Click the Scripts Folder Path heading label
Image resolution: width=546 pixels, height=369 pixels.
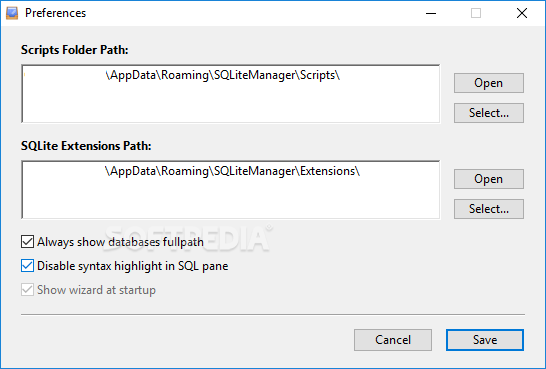click(x=75, y=50)
